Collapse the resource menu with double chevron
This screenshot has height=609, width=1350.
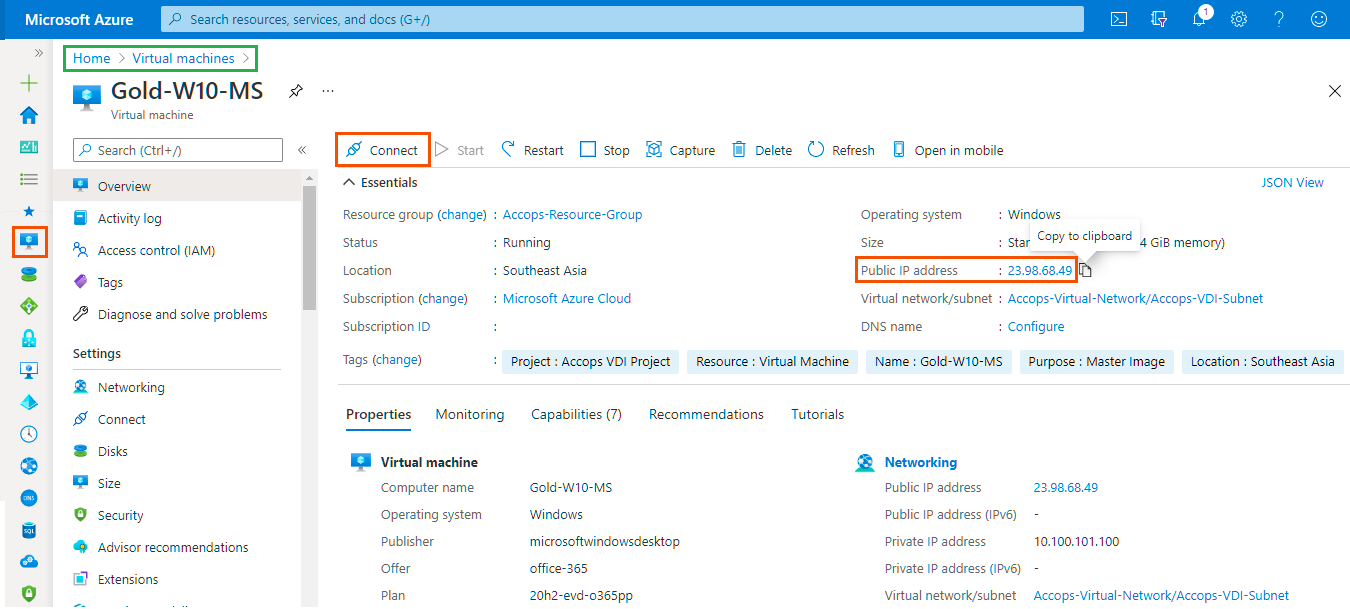(302, 150)
